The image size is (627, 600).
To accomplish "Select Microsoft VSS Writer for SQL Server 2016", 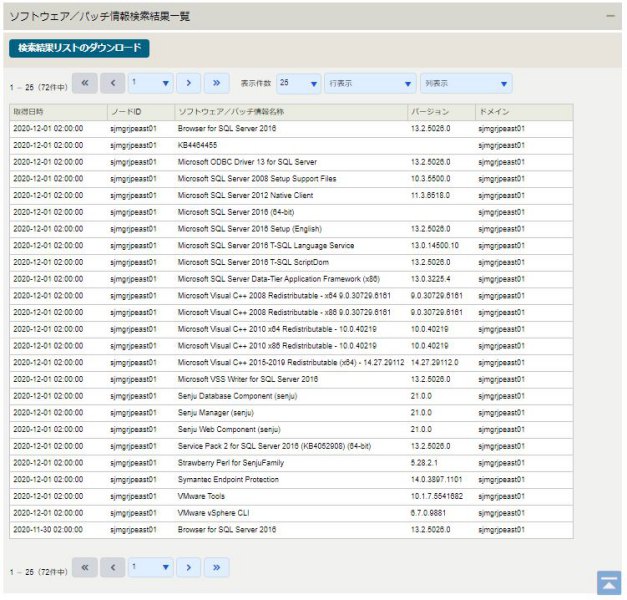I will [x=248, y=379].
